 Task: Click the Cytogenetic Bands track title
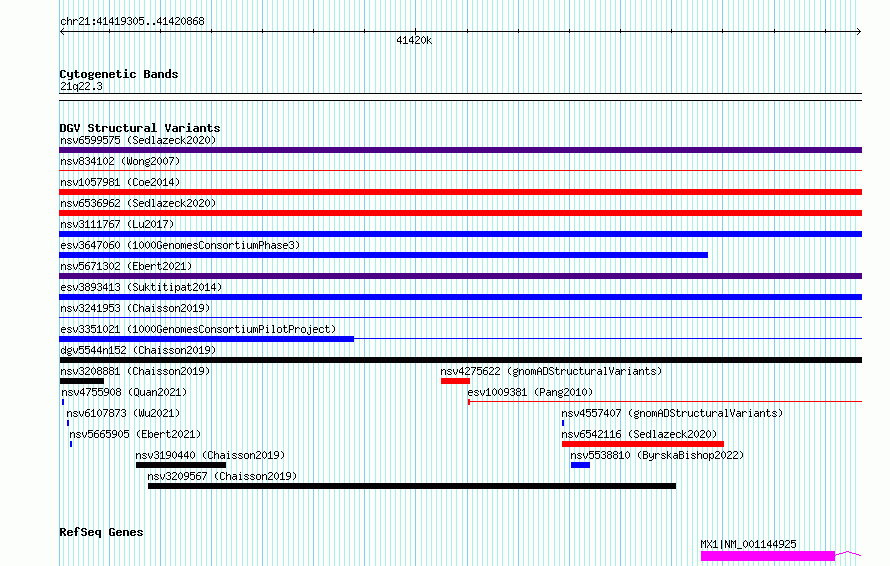(119, 74)
